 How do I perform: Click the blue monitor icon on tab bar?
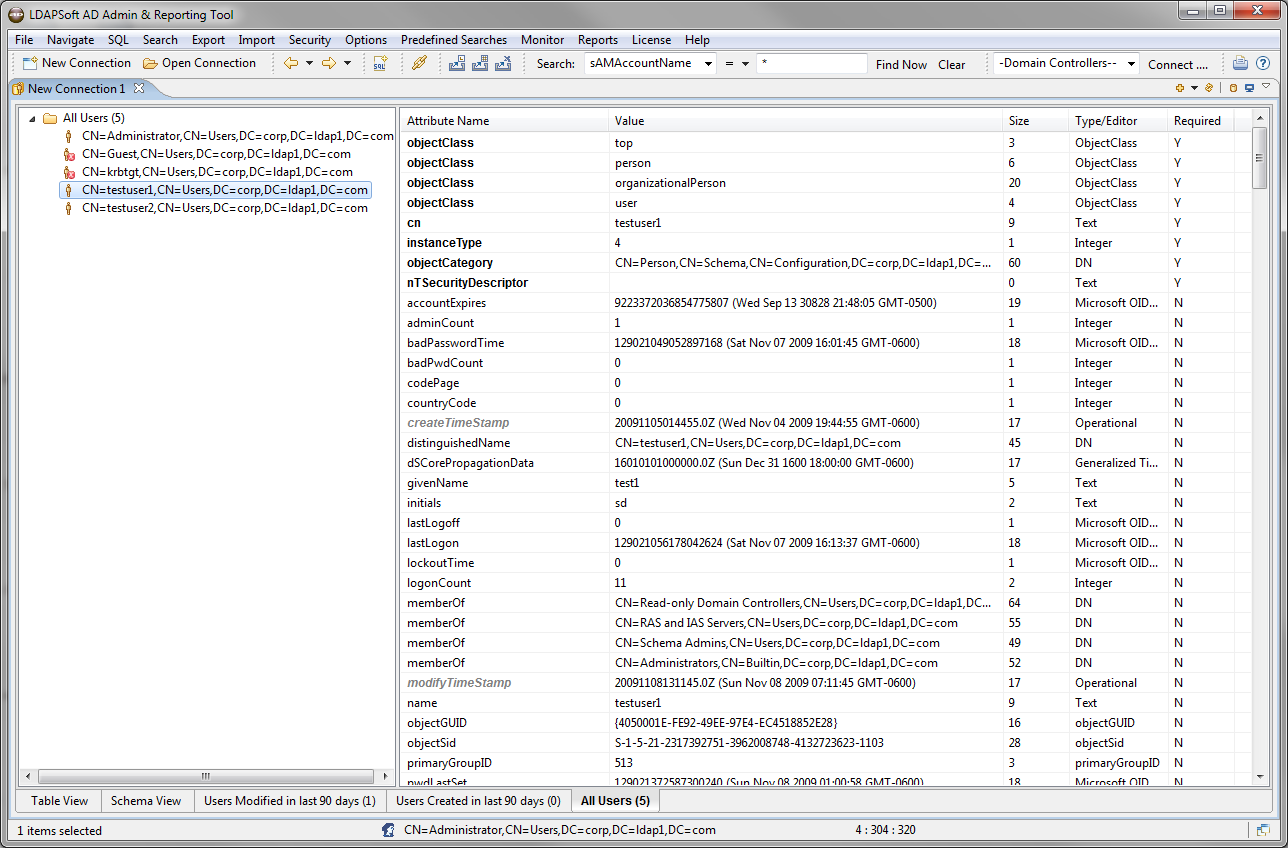point(1249,88)
